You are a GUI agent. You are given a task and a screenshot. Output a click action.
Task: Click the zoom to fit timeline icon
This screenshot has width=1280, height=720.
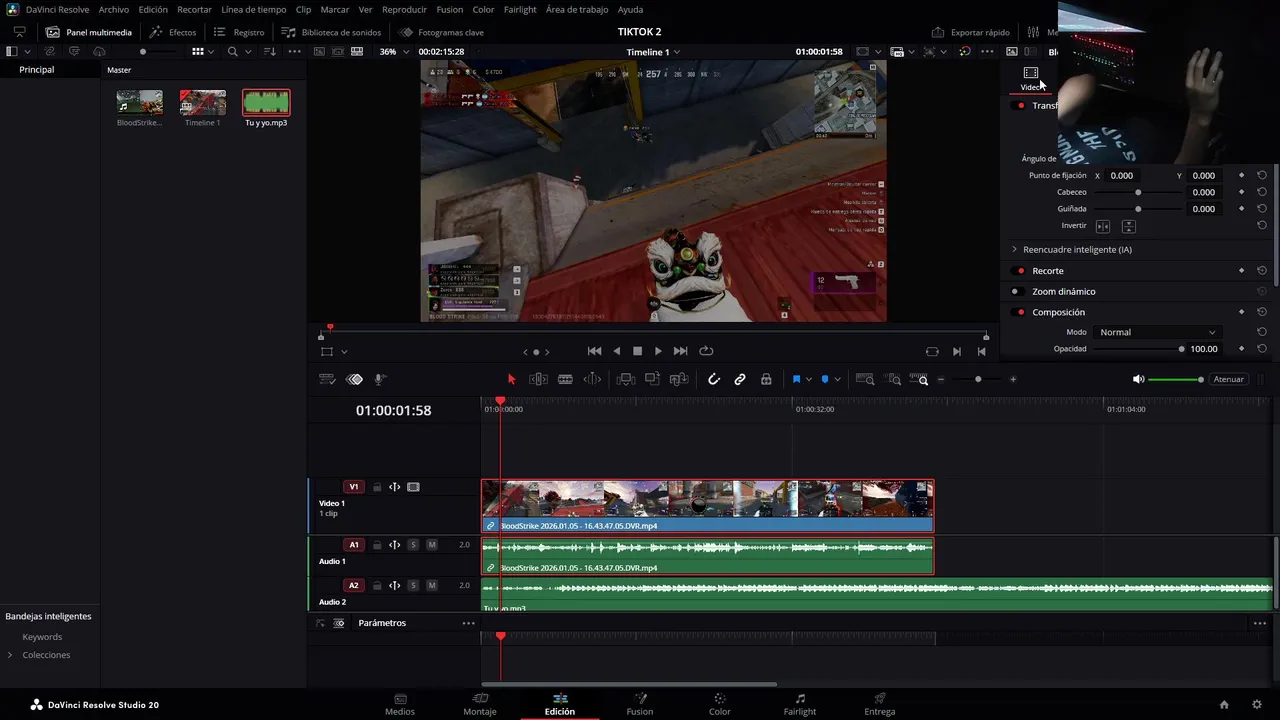[866, 379]
